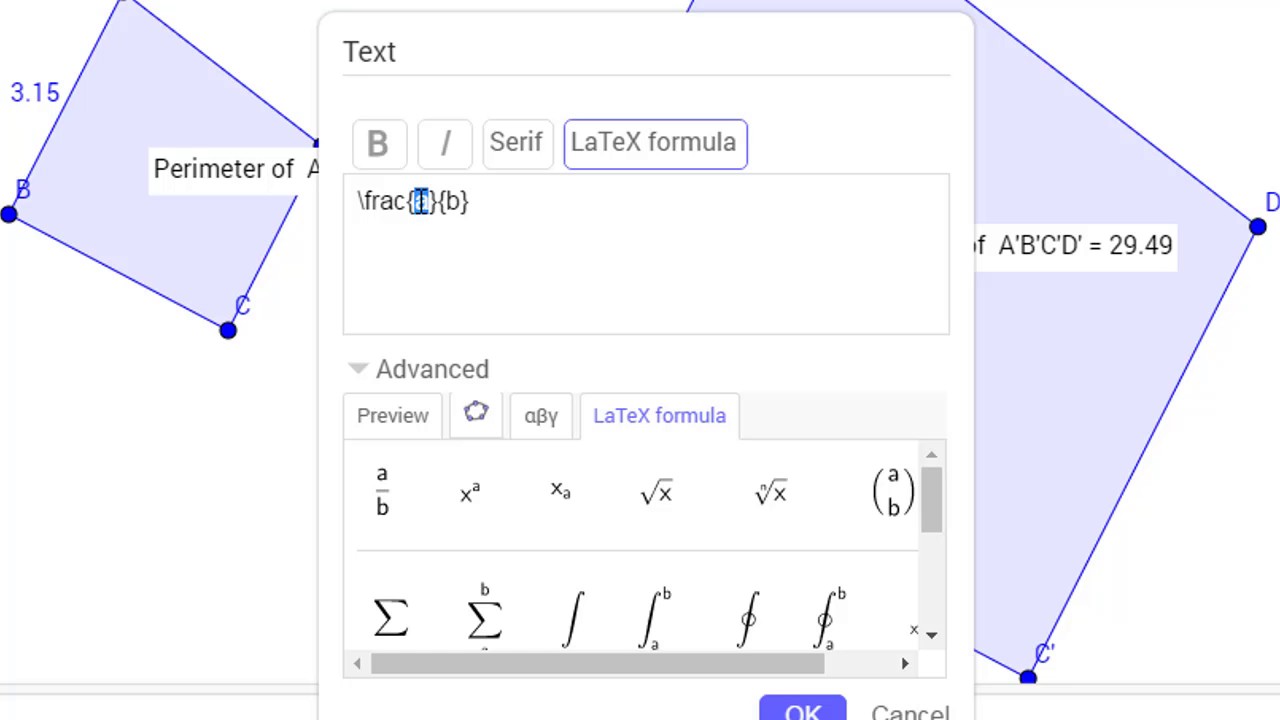
Task: Open the geometry objects pentagon tab
Action: [476, 413]
